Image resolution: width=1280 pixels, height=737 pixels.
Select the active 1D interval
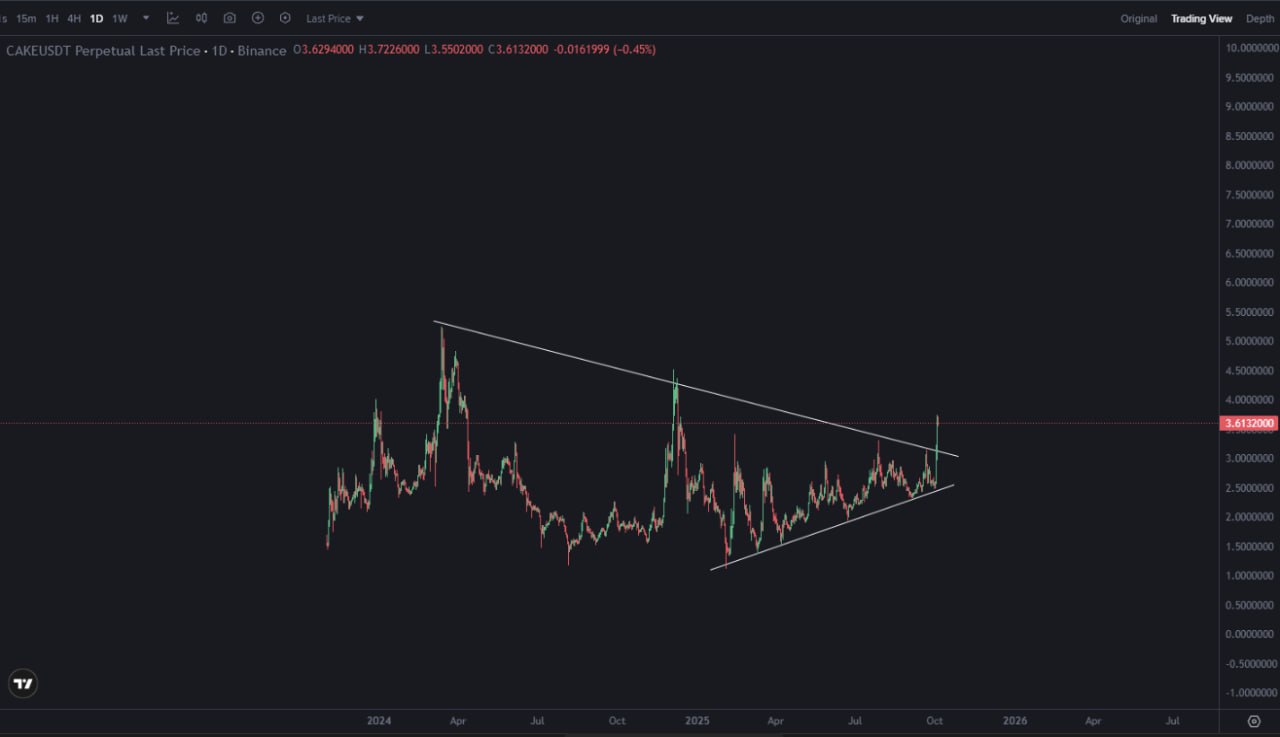96,18
